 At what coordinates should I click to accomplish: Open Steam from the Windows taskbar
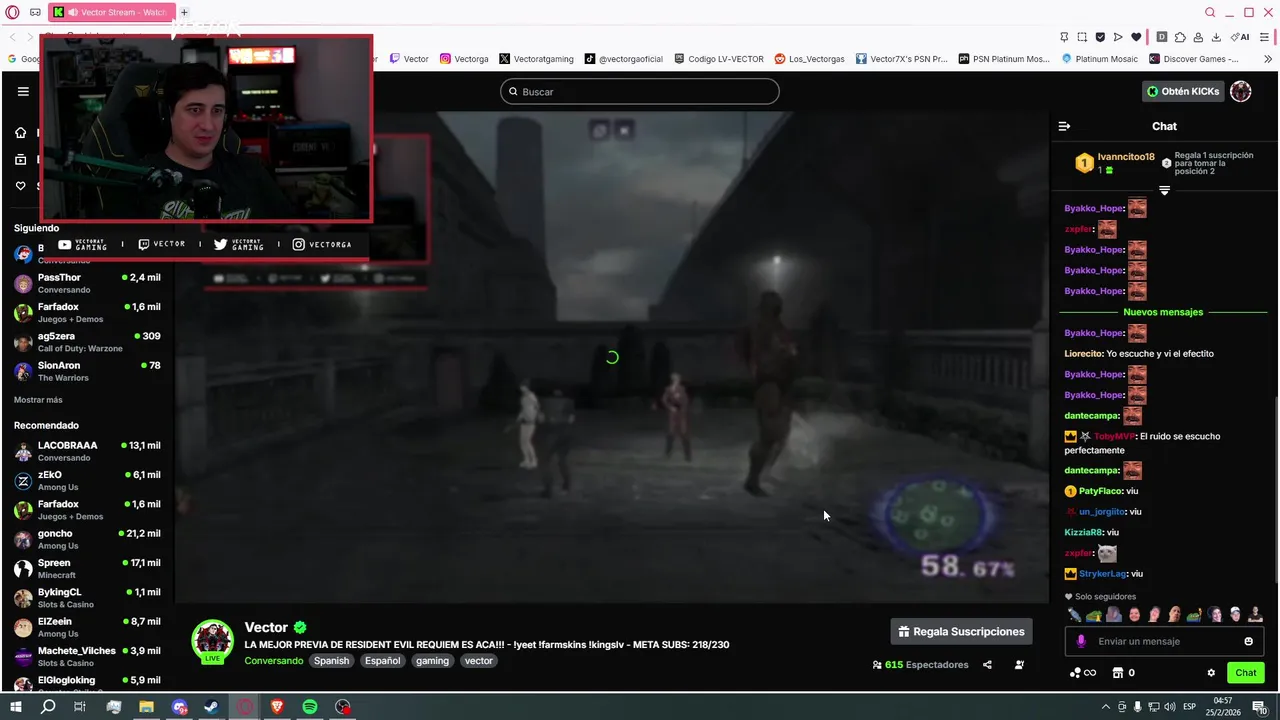pyautogui.click(x=212, y=707)
